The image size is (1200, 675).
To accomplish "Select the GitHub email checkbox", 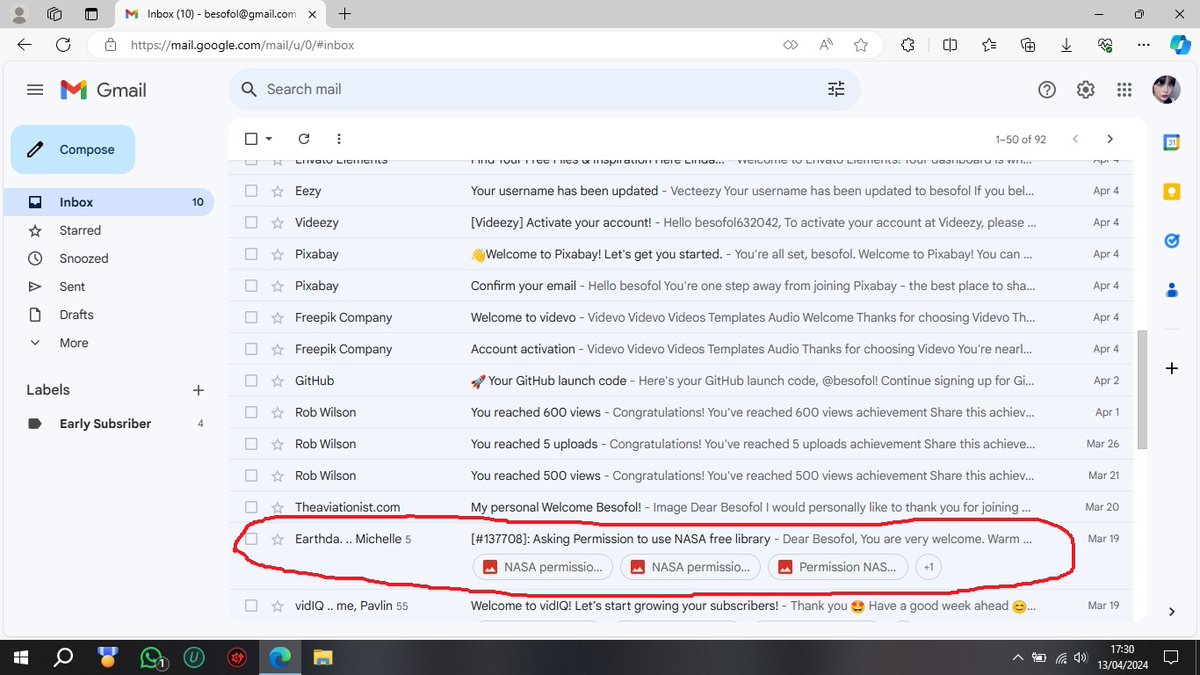I will pyautogui.click(x=251, y=381).
